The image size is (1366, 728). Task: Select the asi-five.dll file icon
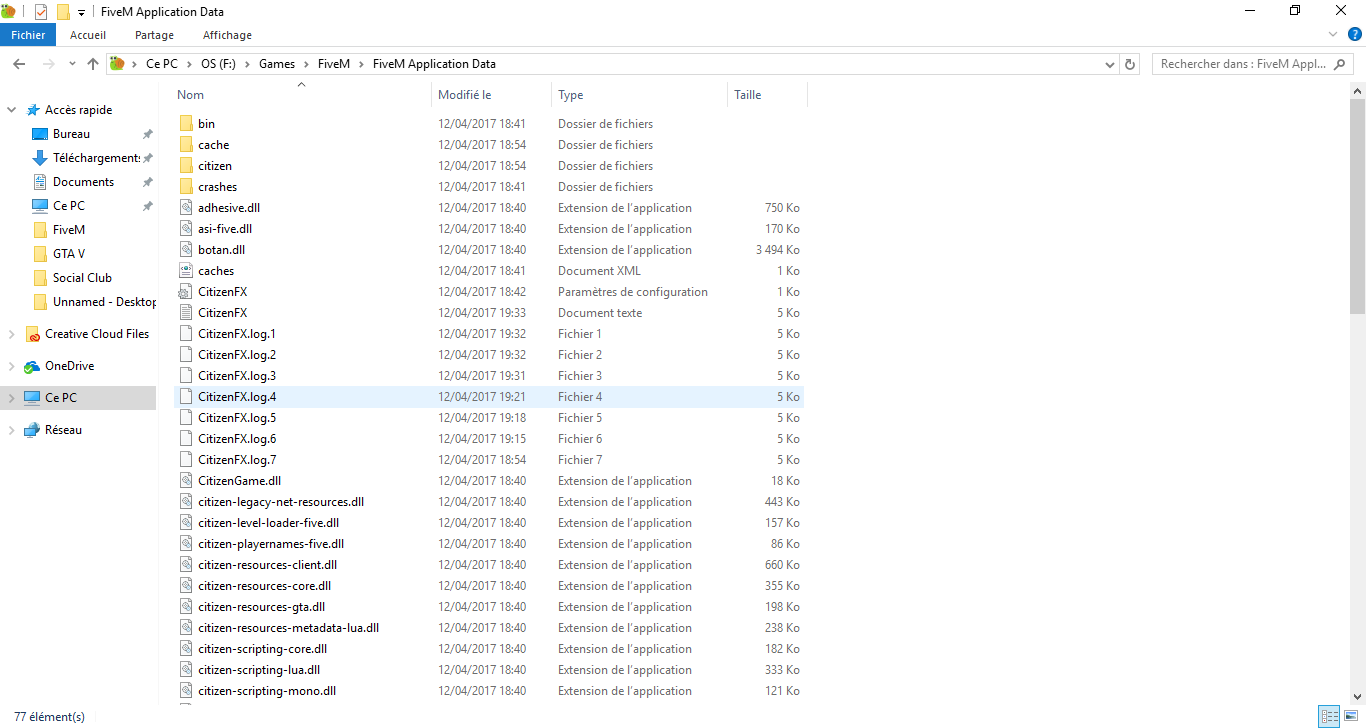click(x=186, y=229)
